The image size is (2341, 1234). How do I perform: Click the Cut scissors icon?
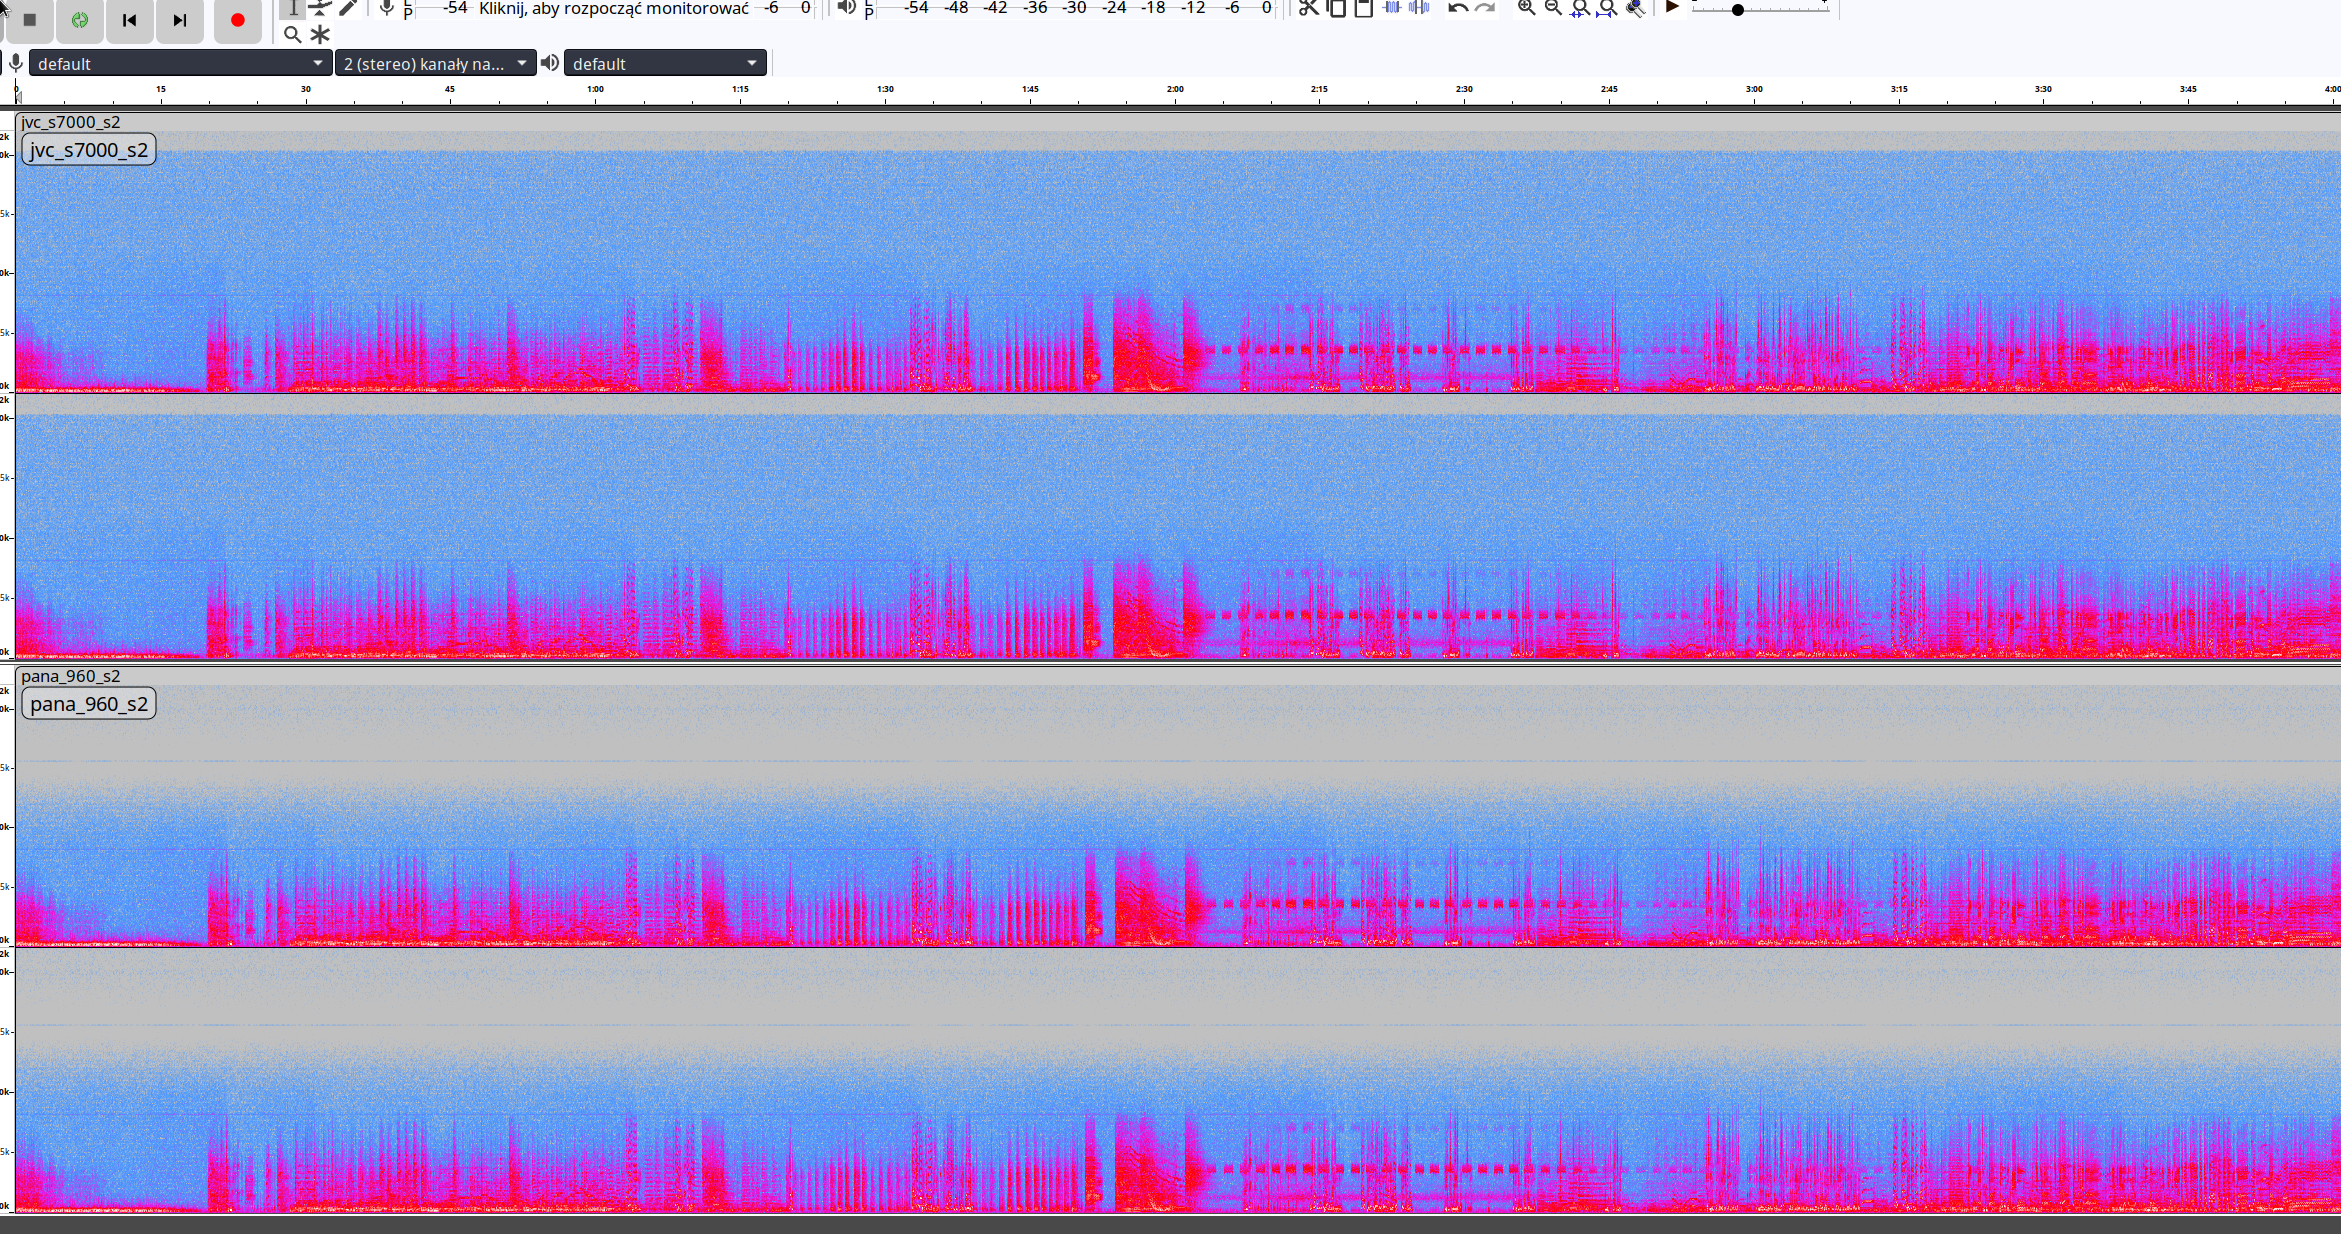tap(1308, 8)
